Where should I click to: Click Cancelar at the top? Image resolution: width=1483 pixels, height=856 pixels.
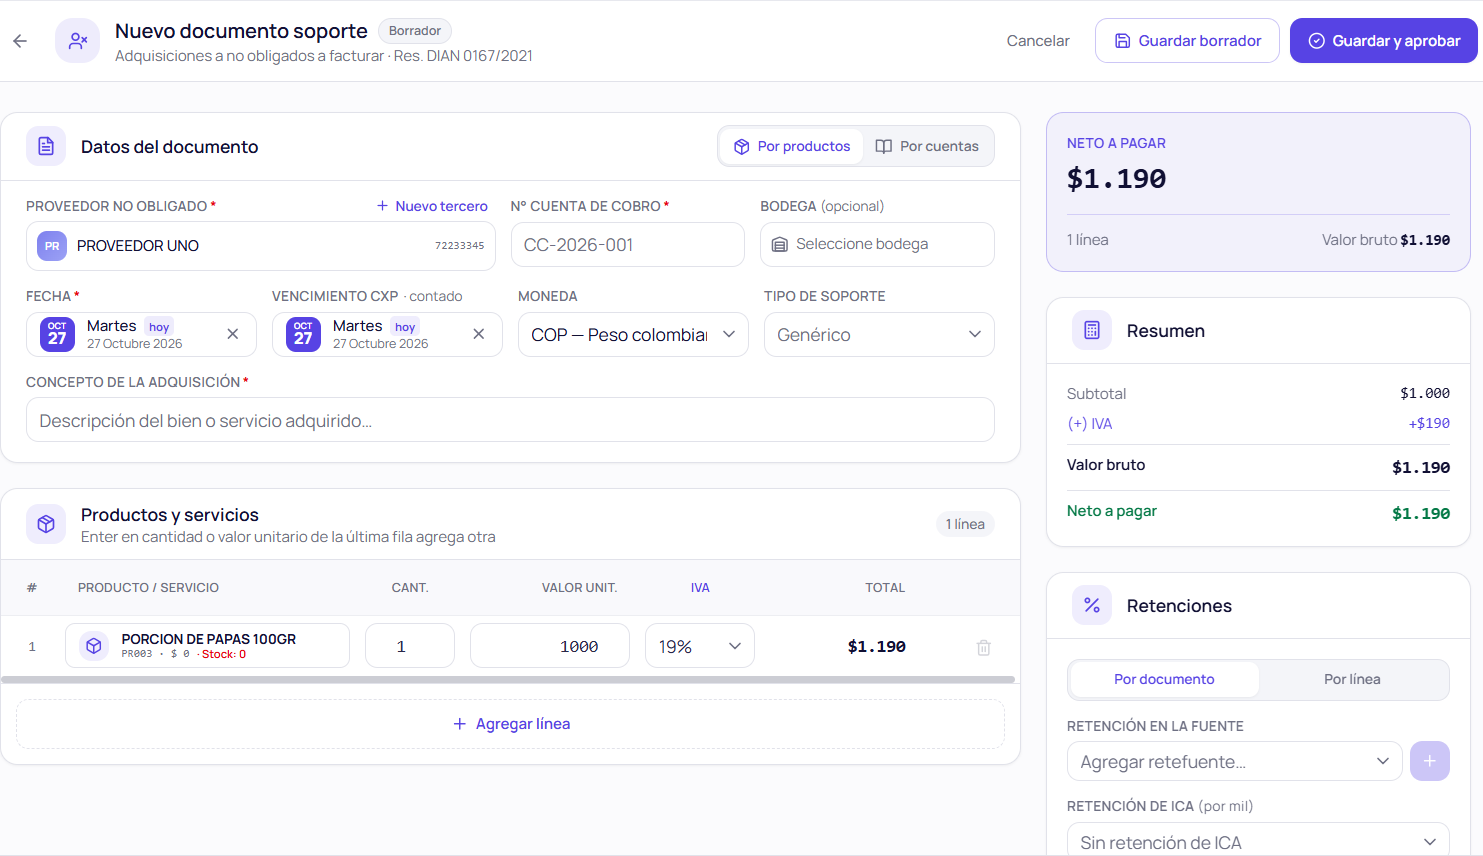click(x=1038, y=41)
